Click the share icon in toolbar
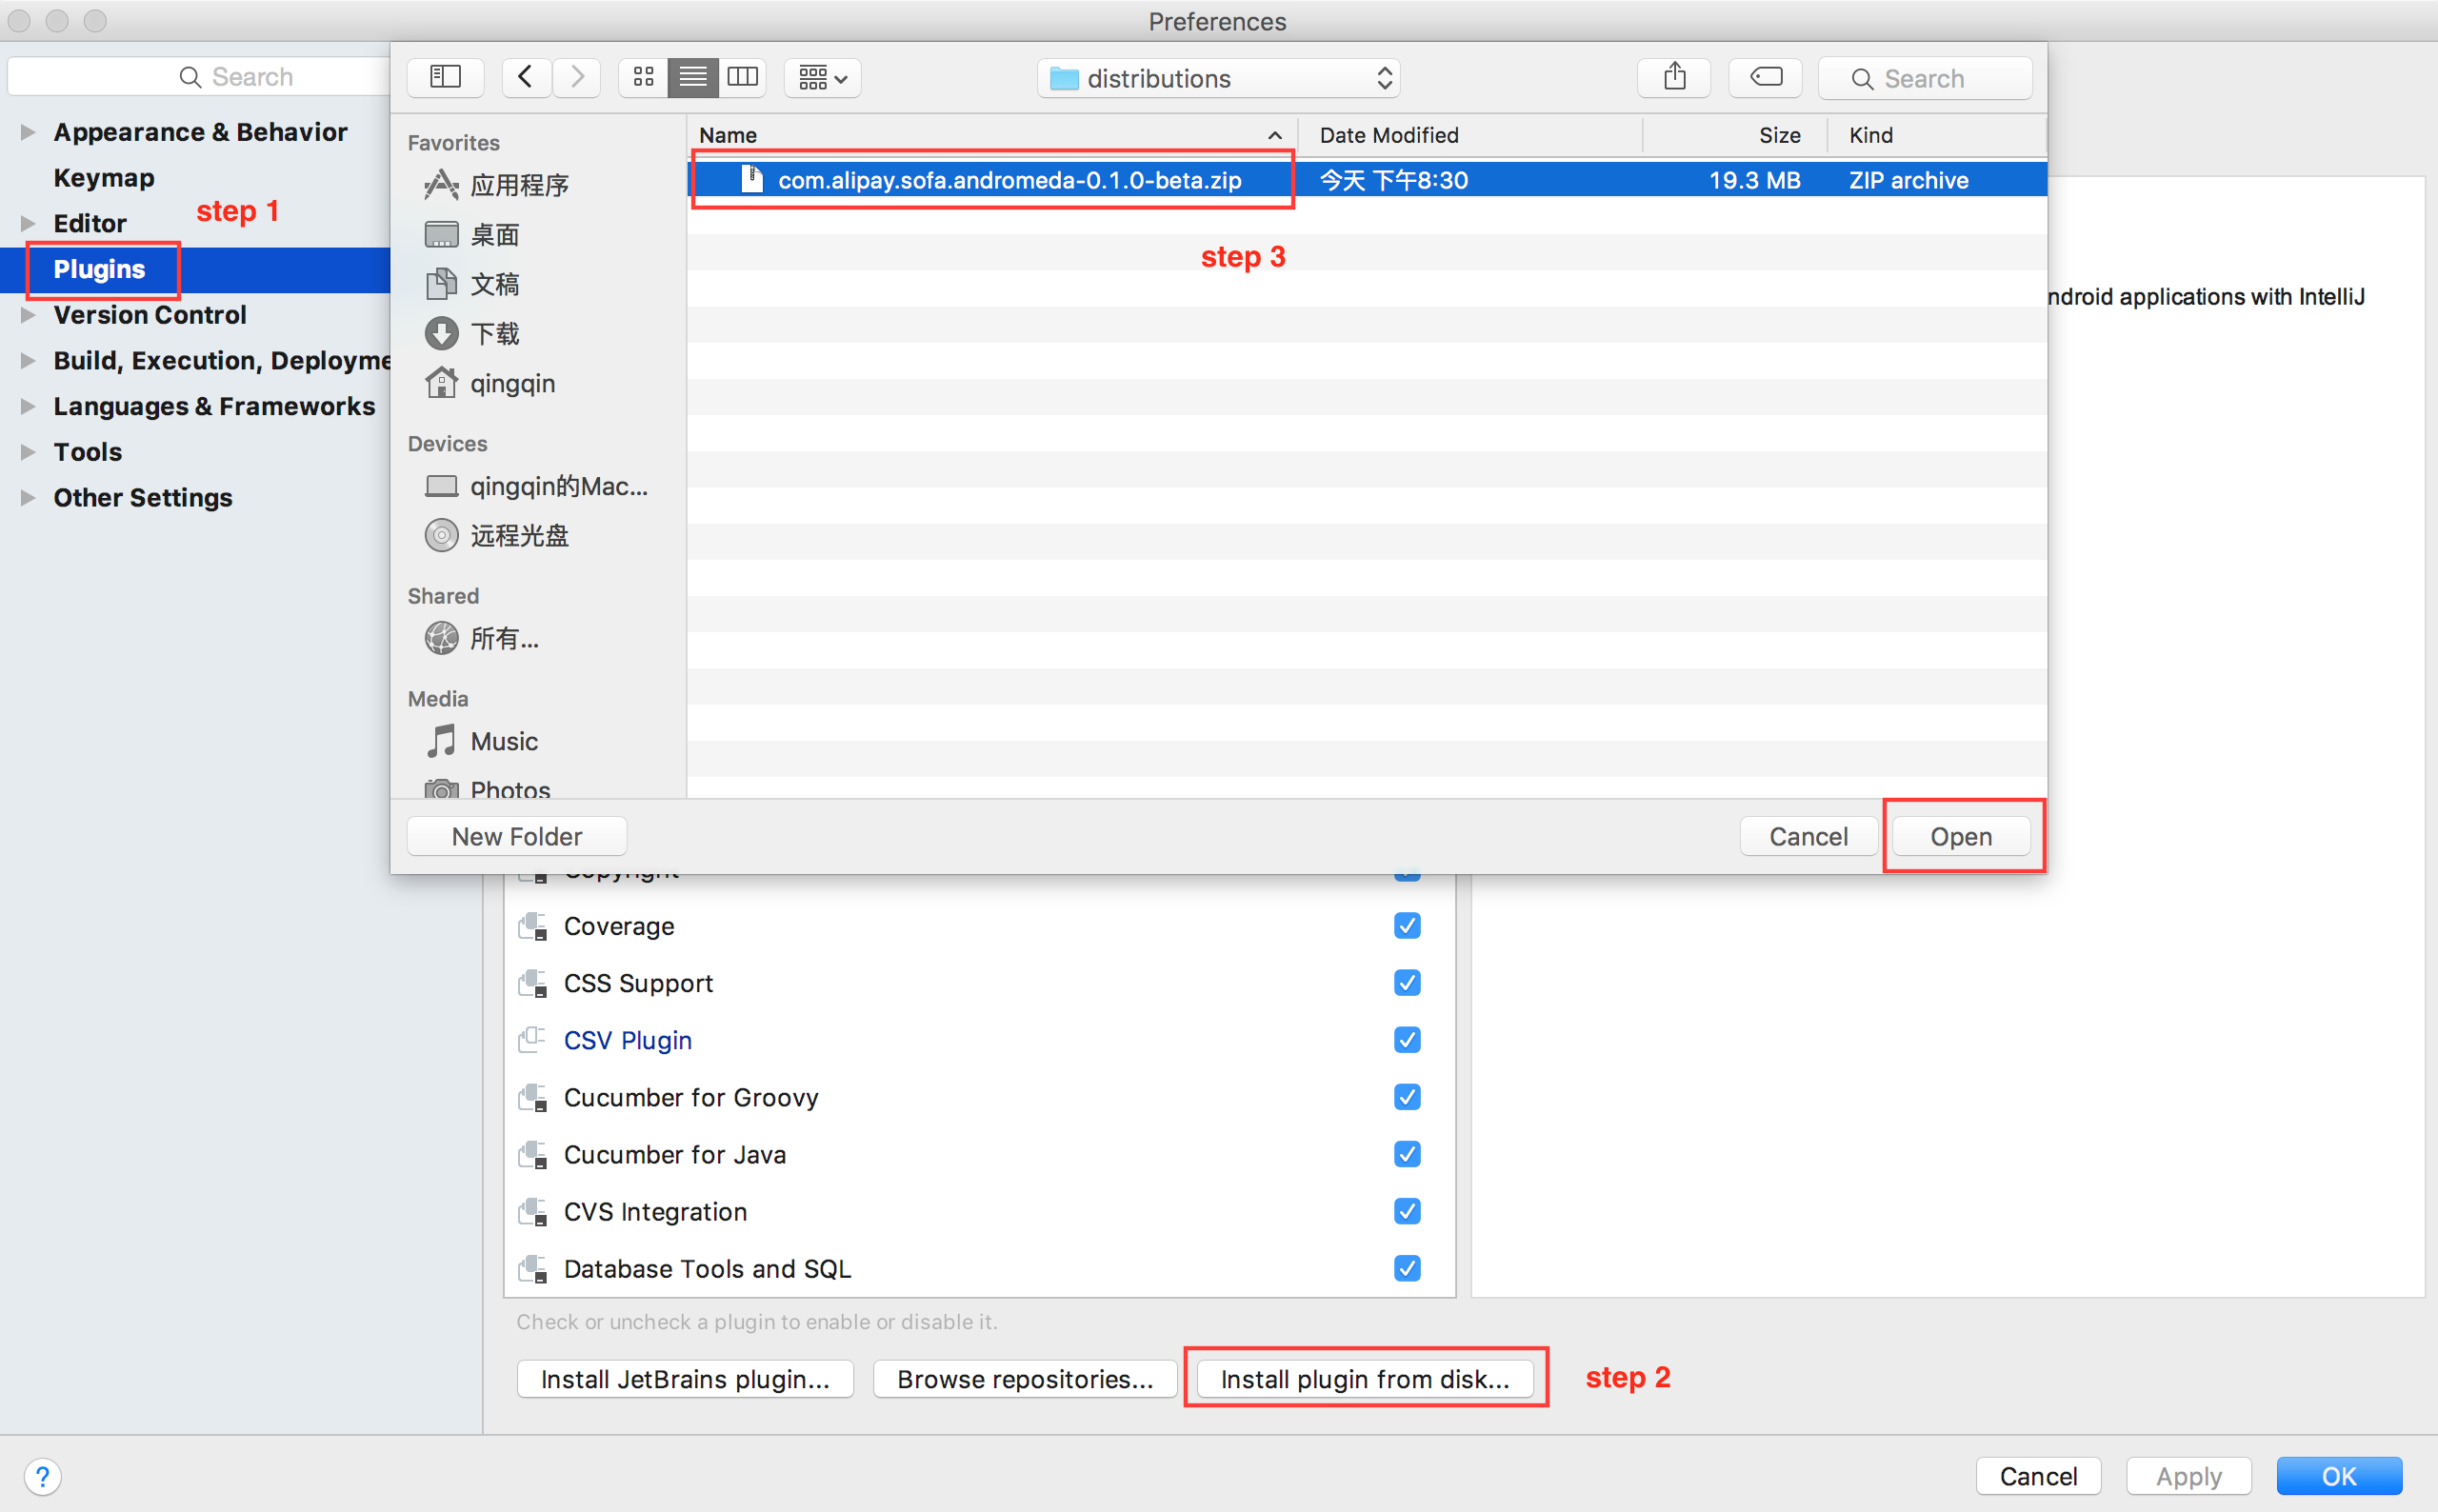Viewport: 2438px width, 1512px height. click(x=1674, y=77)
